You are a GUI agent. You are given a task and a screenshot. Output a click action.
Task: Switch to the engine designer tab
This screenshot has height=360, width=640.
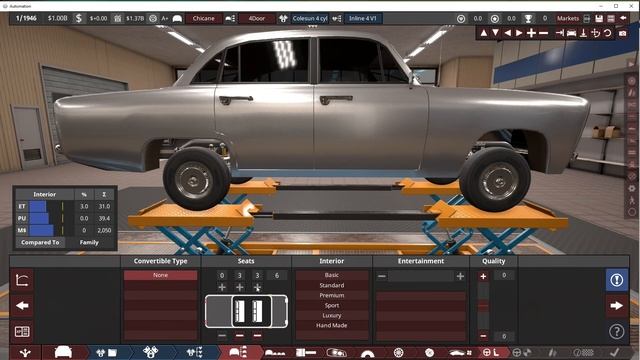pos(150,352)
